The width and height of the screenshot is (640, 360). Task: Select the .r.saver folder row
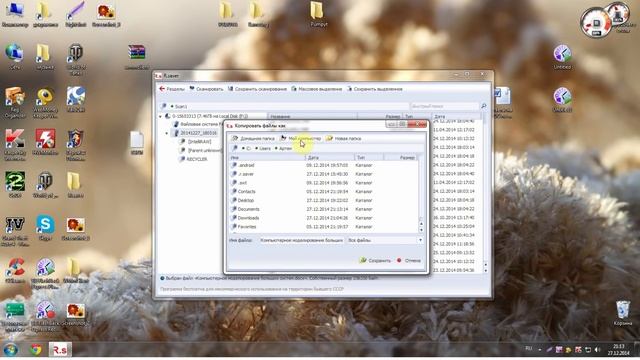(x=324, y=174)
